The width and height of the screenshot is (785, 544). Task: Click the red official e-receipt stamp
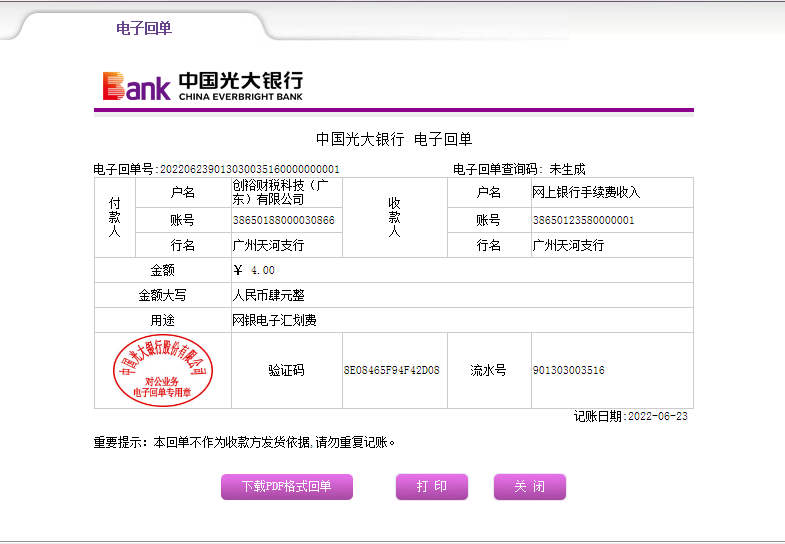tap(162, 370)
